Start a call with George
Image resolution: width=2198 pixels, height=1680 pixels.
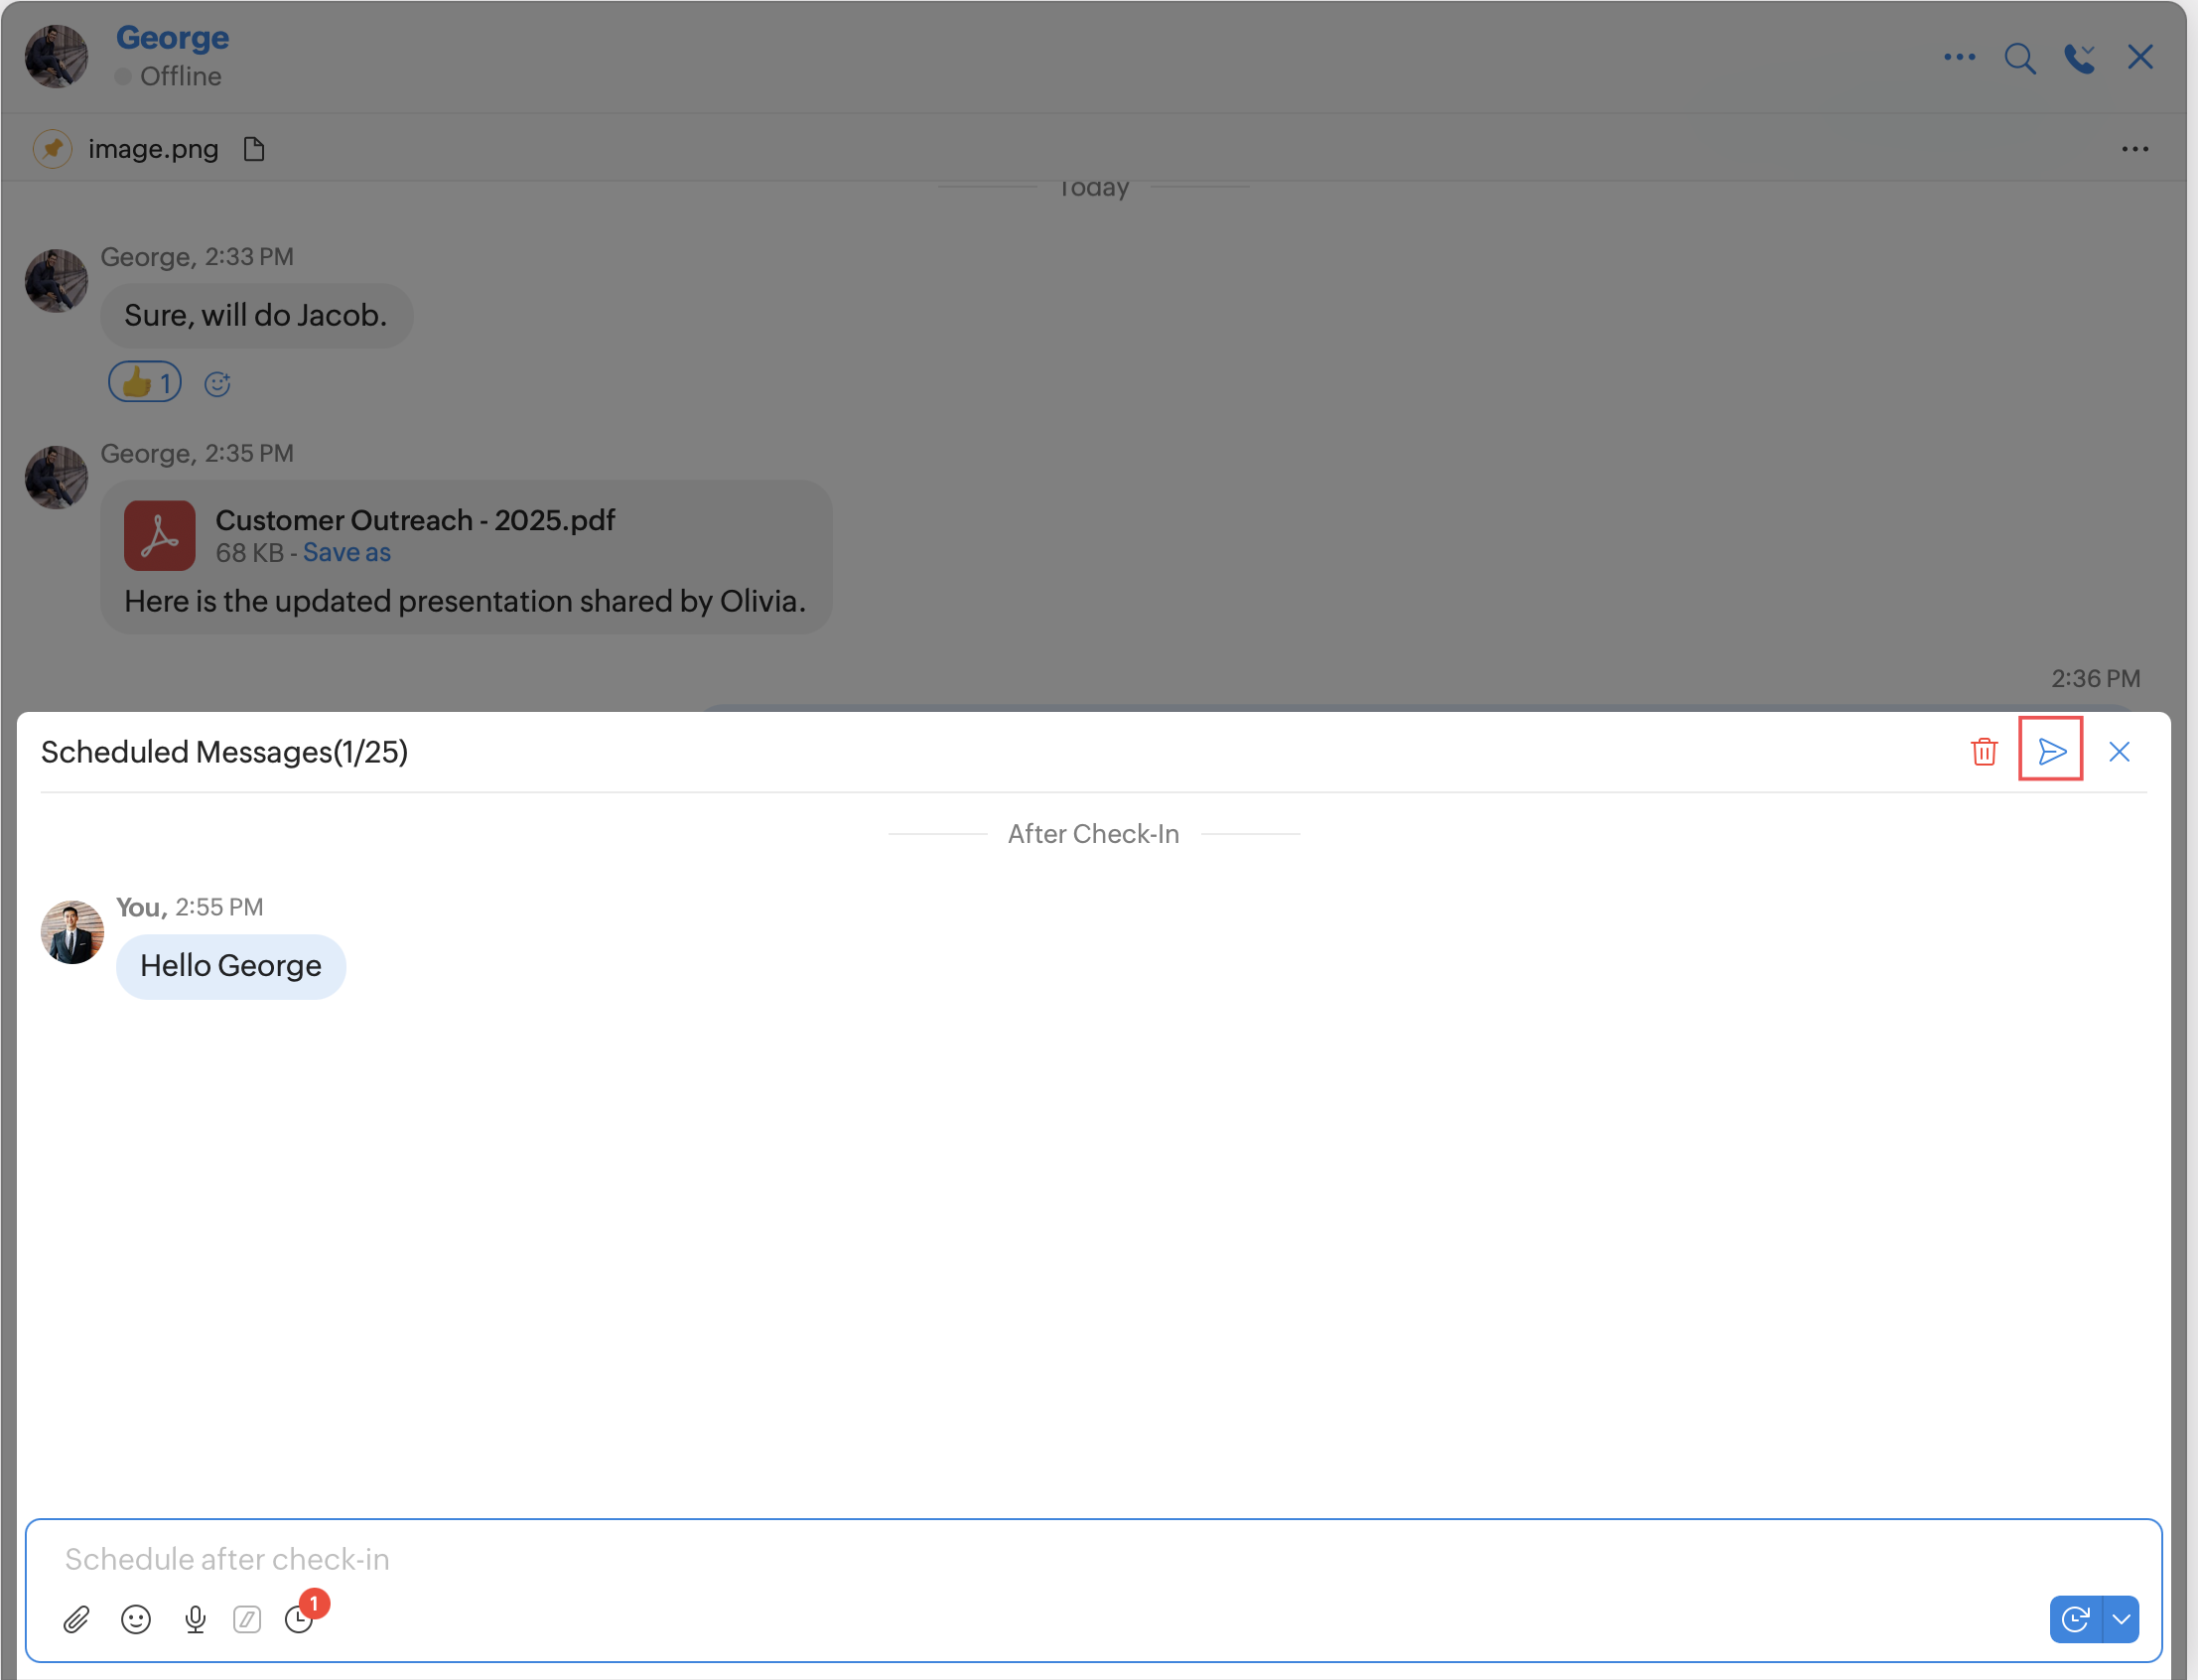tap(2079, 58)
